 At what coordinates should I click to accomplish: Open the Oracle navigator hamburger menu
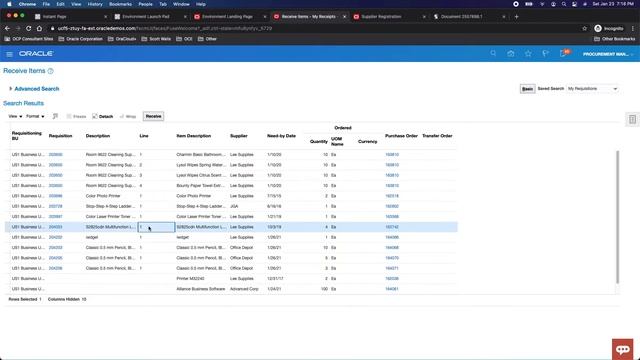(x=9, y=54)
